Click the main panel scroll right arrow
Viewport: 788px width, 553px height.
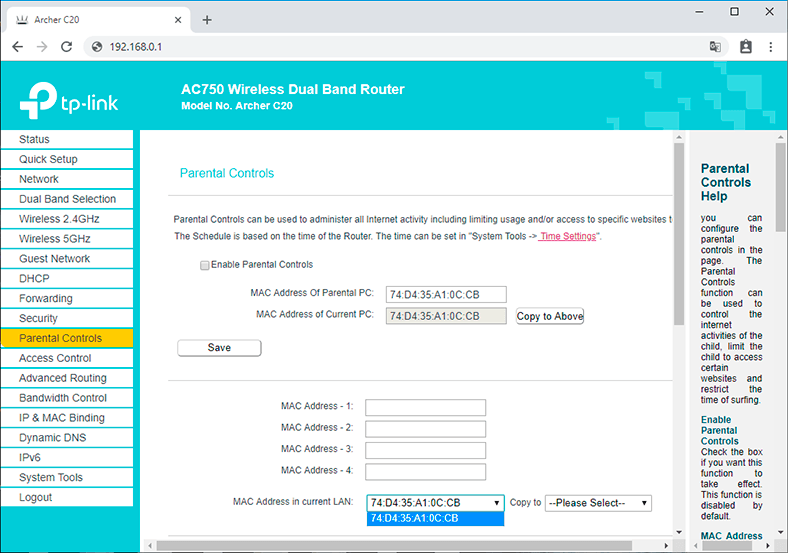[x=666, y=545]
